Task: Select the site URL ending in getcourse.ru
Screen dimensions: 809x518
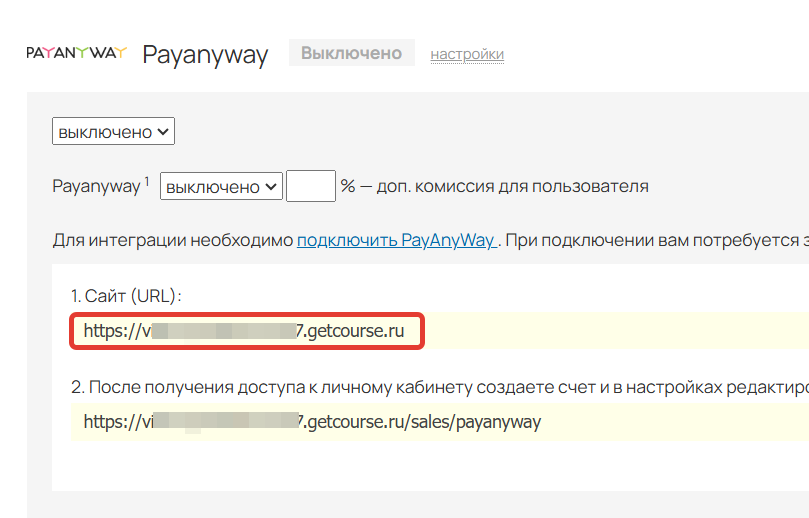Action: tap(244, 331)
